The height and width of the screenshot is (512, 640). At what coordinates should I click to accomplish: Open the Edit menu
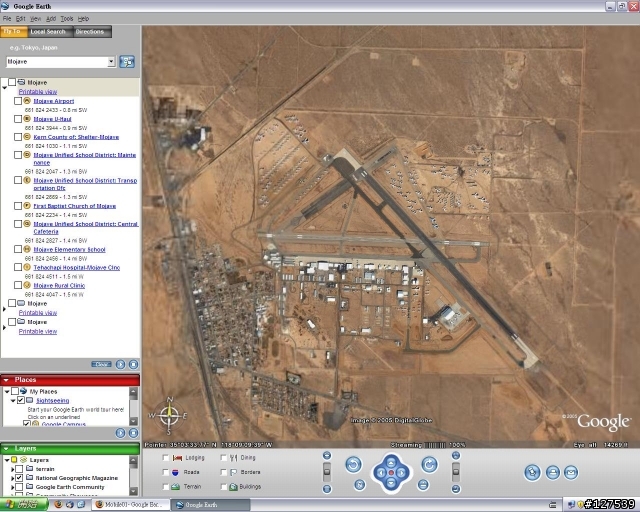coord(20,19)
